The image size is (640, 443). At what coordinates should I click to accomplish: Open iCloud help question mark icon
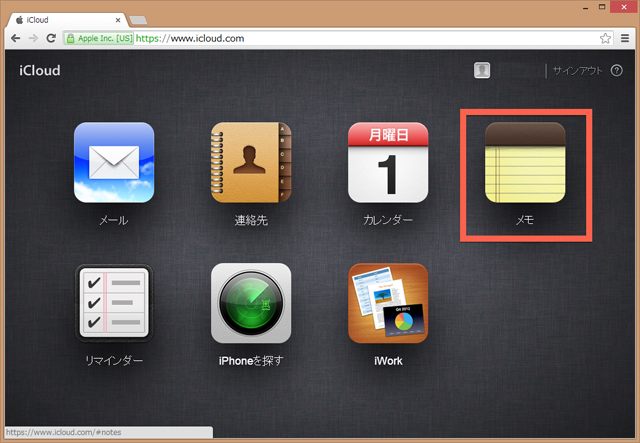tap(617, 70)
